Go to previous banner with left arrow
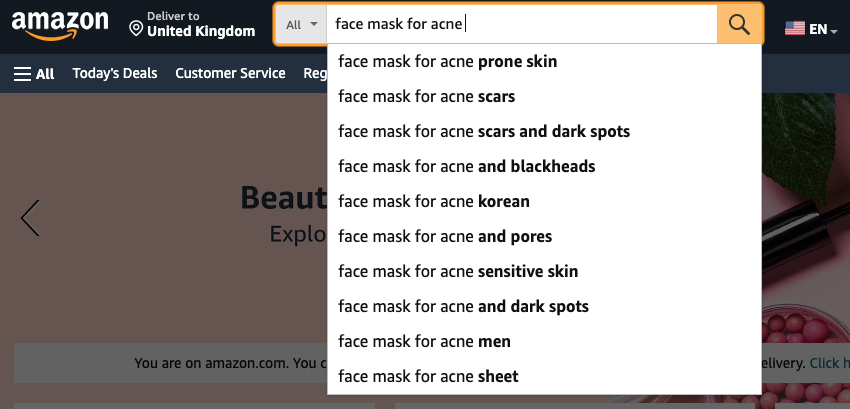Screen dimensions: 850x409 30,218
